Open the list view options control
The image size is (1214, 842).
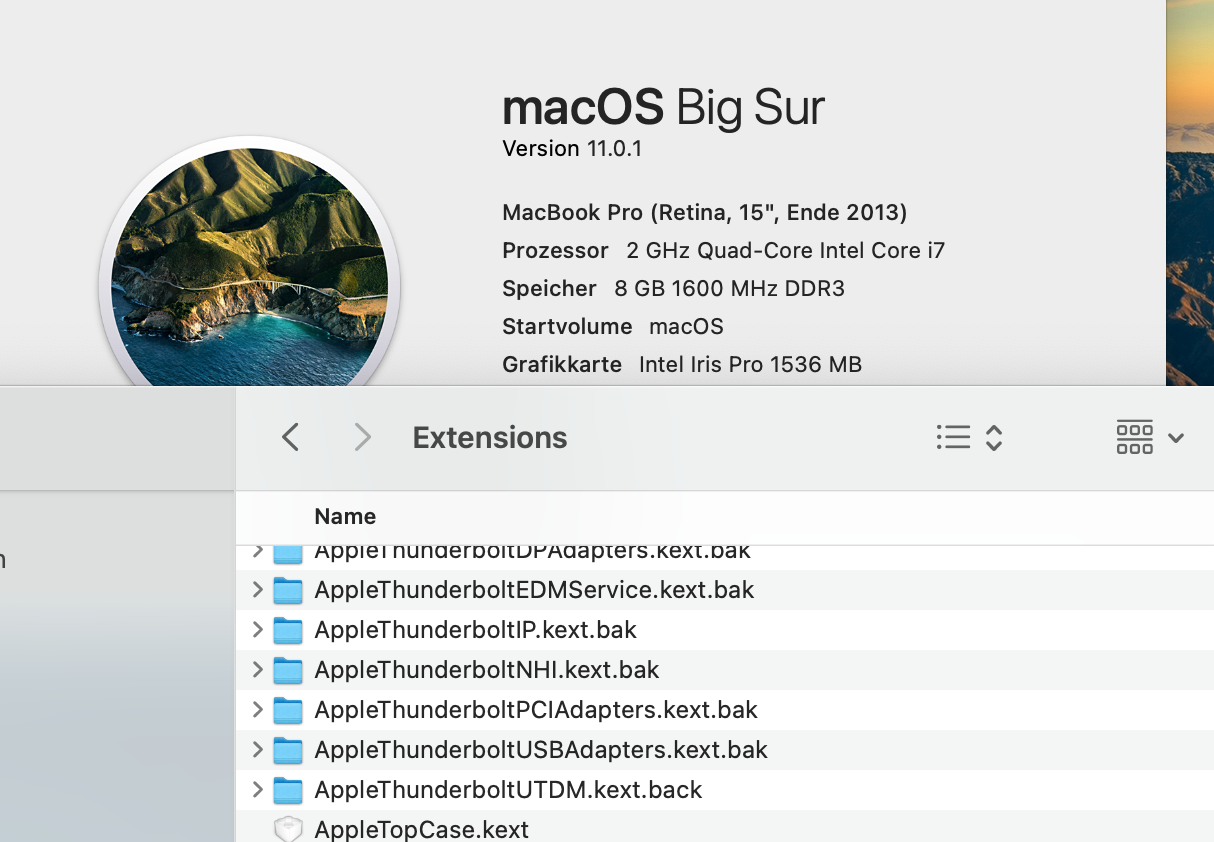(x=969, y=437)
